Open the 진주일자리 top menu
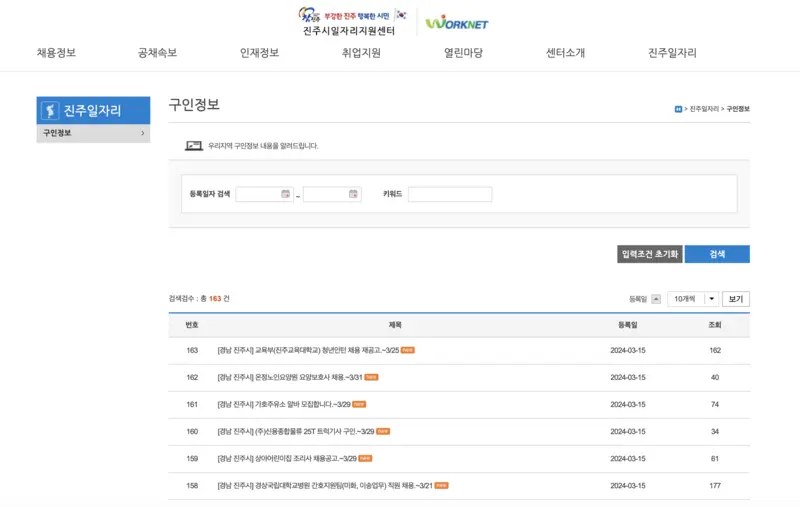 tap(672, 53)
